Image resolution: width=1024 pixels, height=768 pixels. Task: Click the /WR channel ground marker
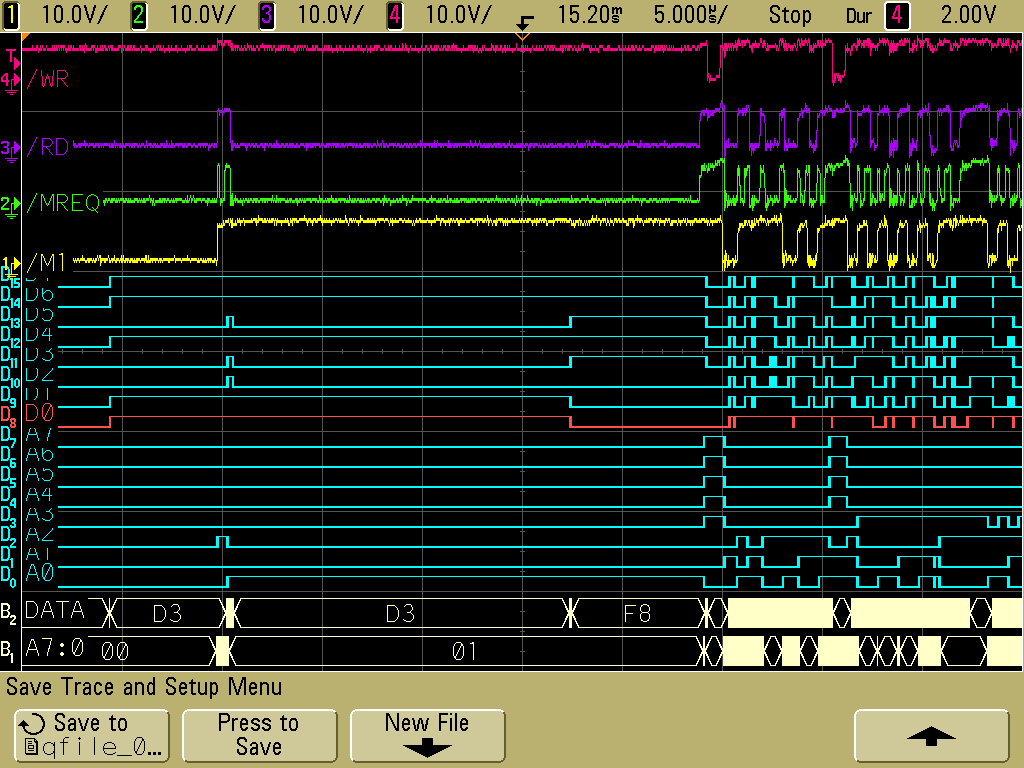[x=9, y=80]
